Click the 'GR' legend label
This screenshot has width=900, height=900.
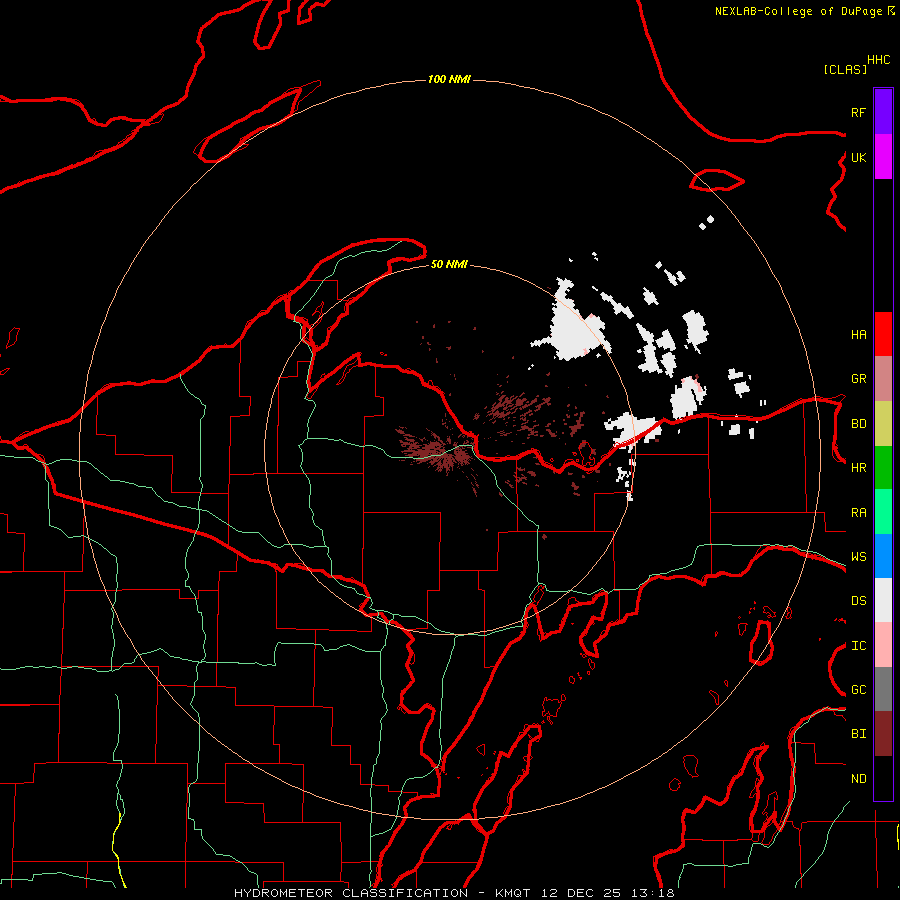click(858, 379)
